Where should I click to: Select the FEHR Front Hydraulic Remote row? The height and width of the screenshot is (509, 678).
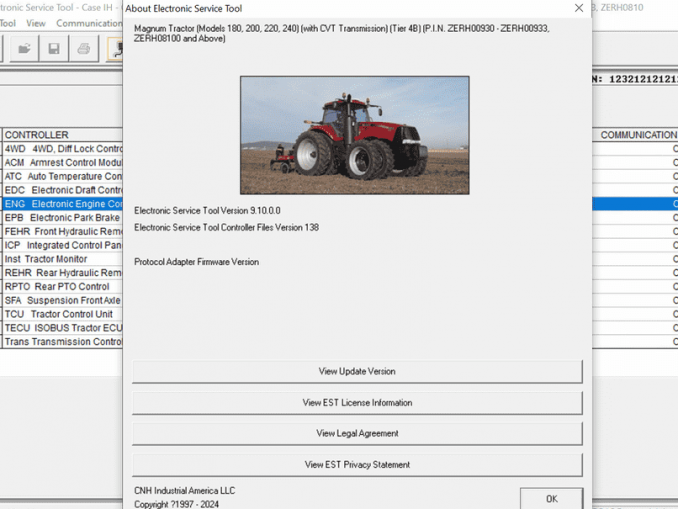tap(63, 231)
